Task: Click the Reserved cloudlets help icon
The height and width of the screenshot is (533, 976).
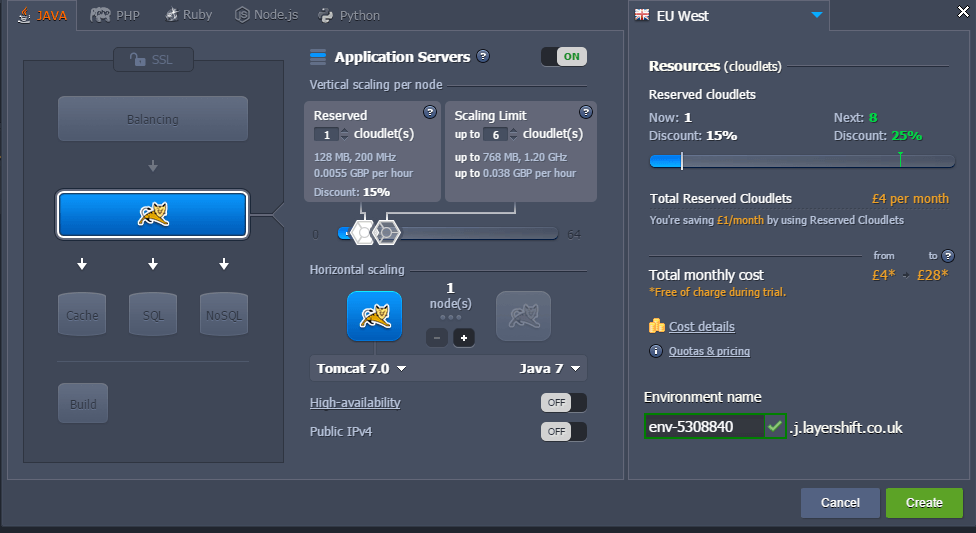Action: [430, 112]
